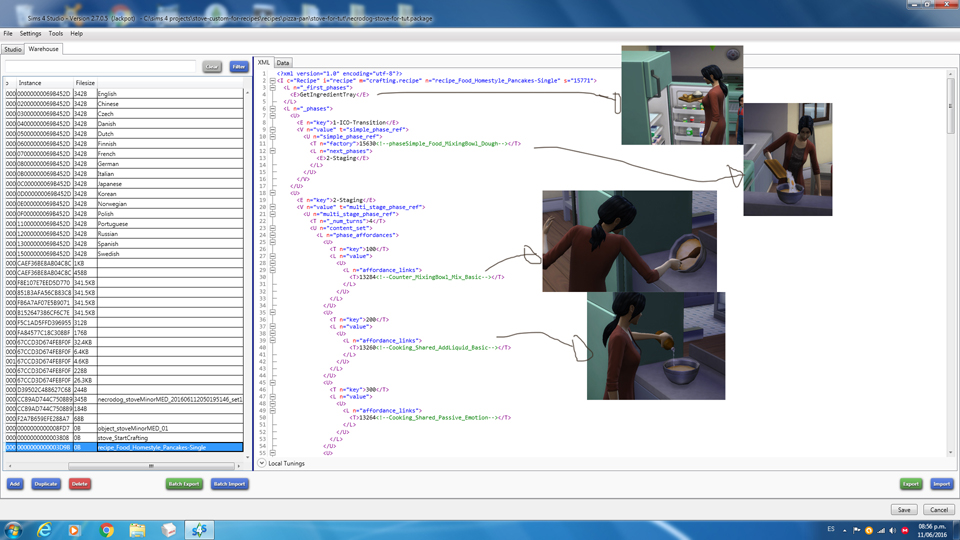960x540 pixels.
Task: Open Google Chrome from the taskbar
Action: pyautogui.click(x=106, y=530)
